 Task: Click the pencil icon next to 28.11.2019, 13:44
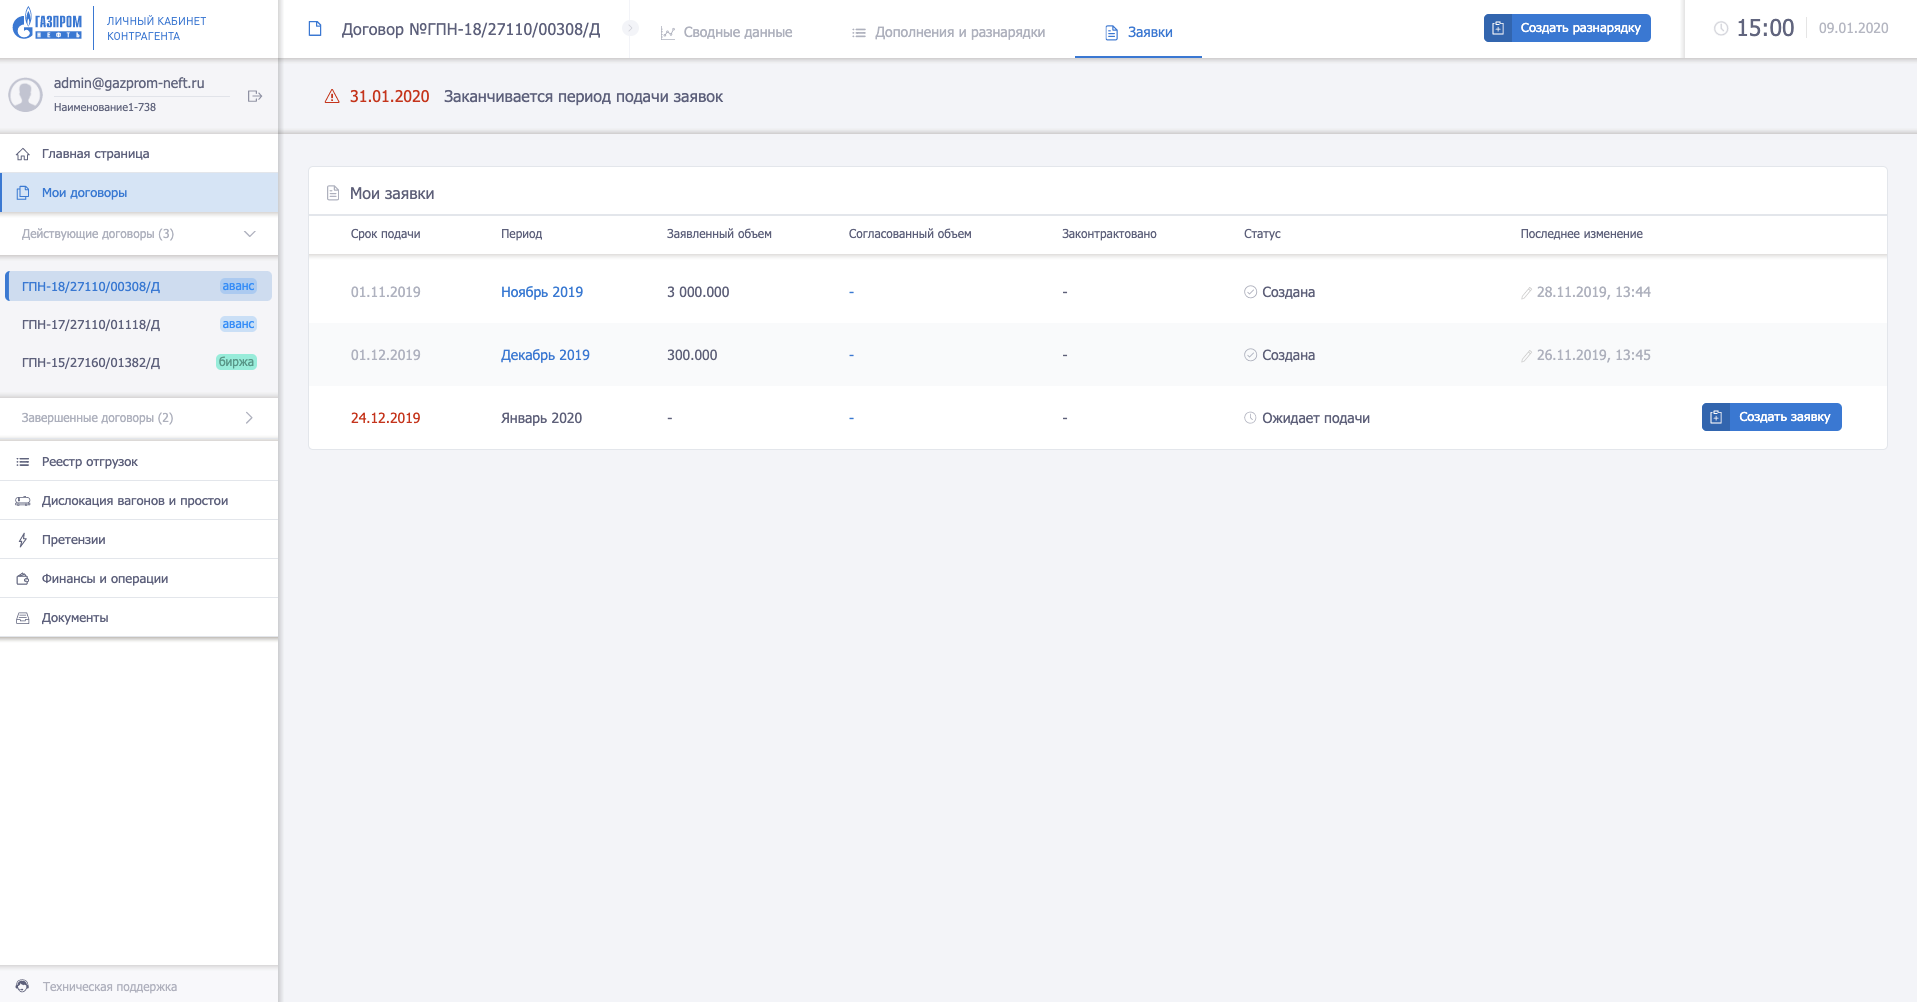click(1526, 293)
